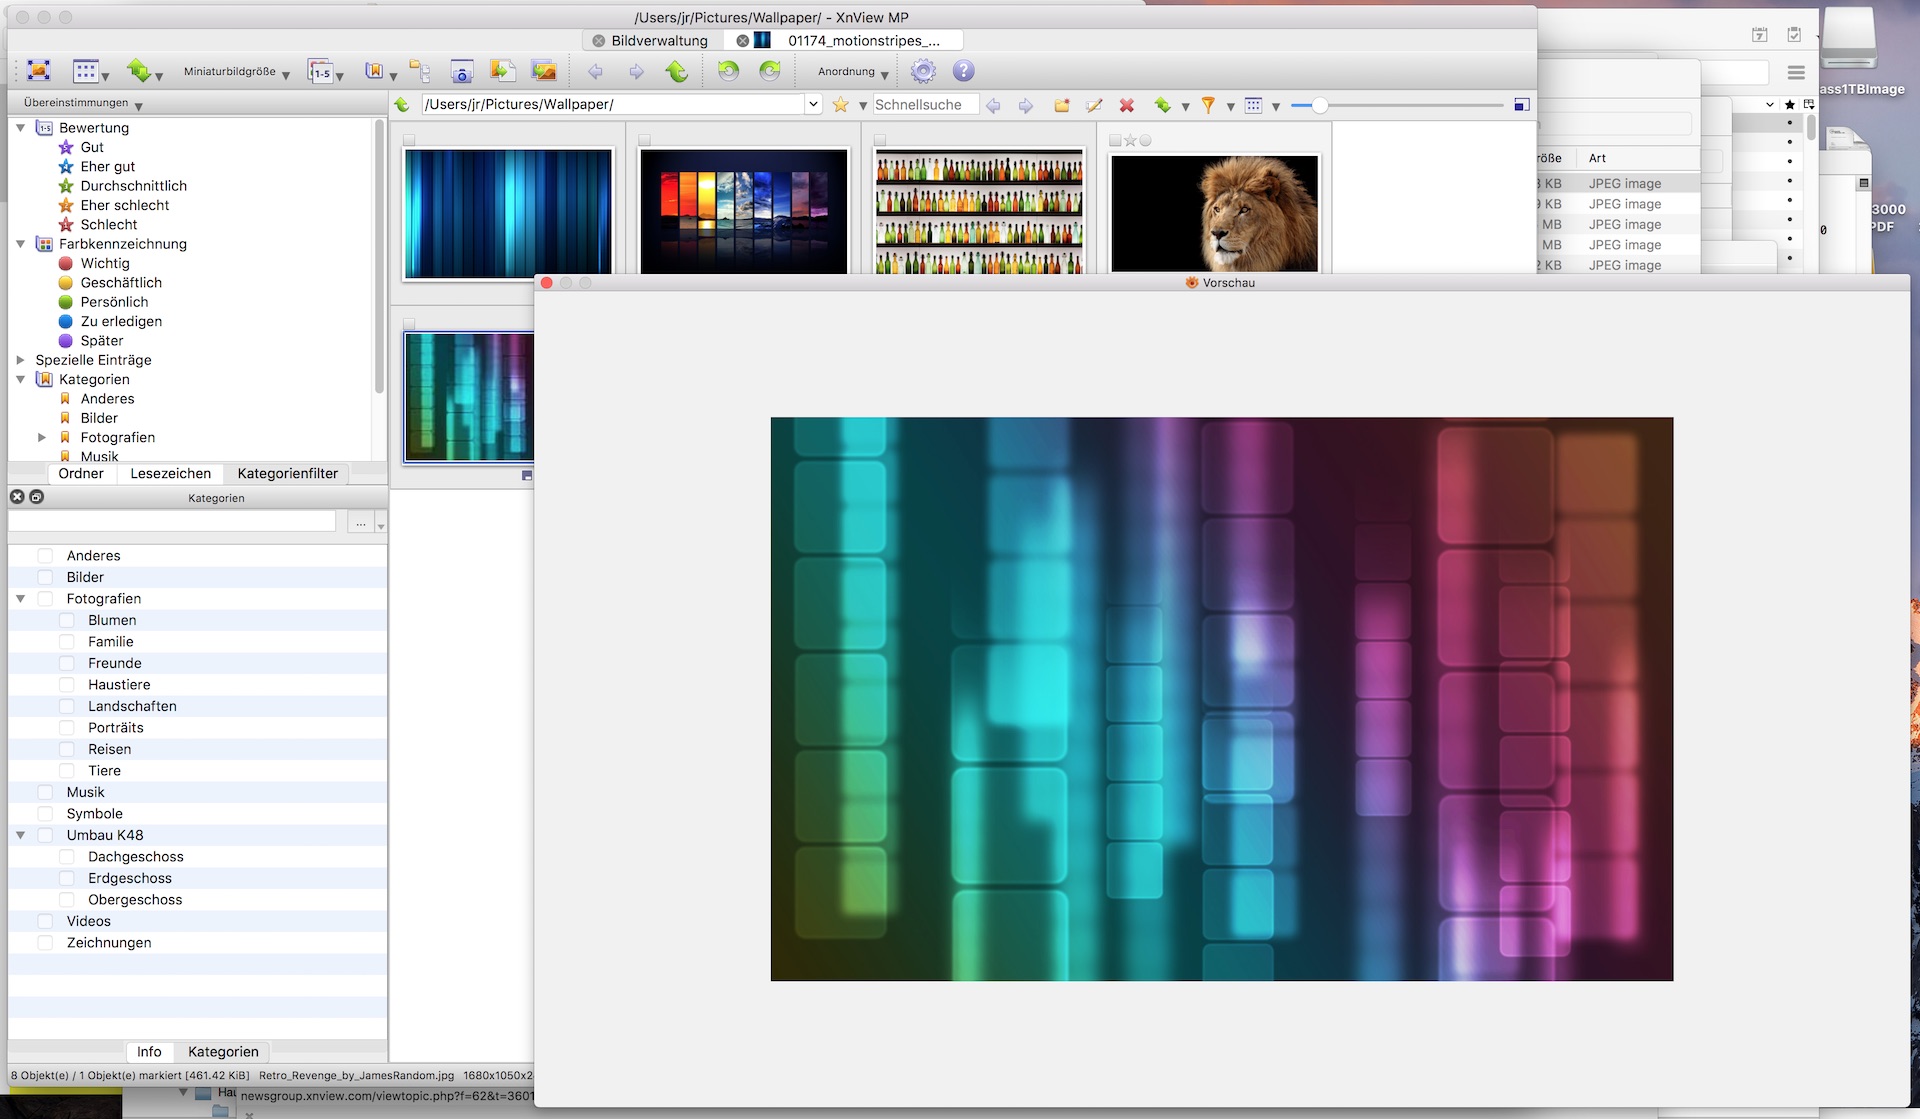This screenshot has width=1920, height=1119.
Task: Tick the Dachgeschoss checkbox
Action: pos(67,857)
